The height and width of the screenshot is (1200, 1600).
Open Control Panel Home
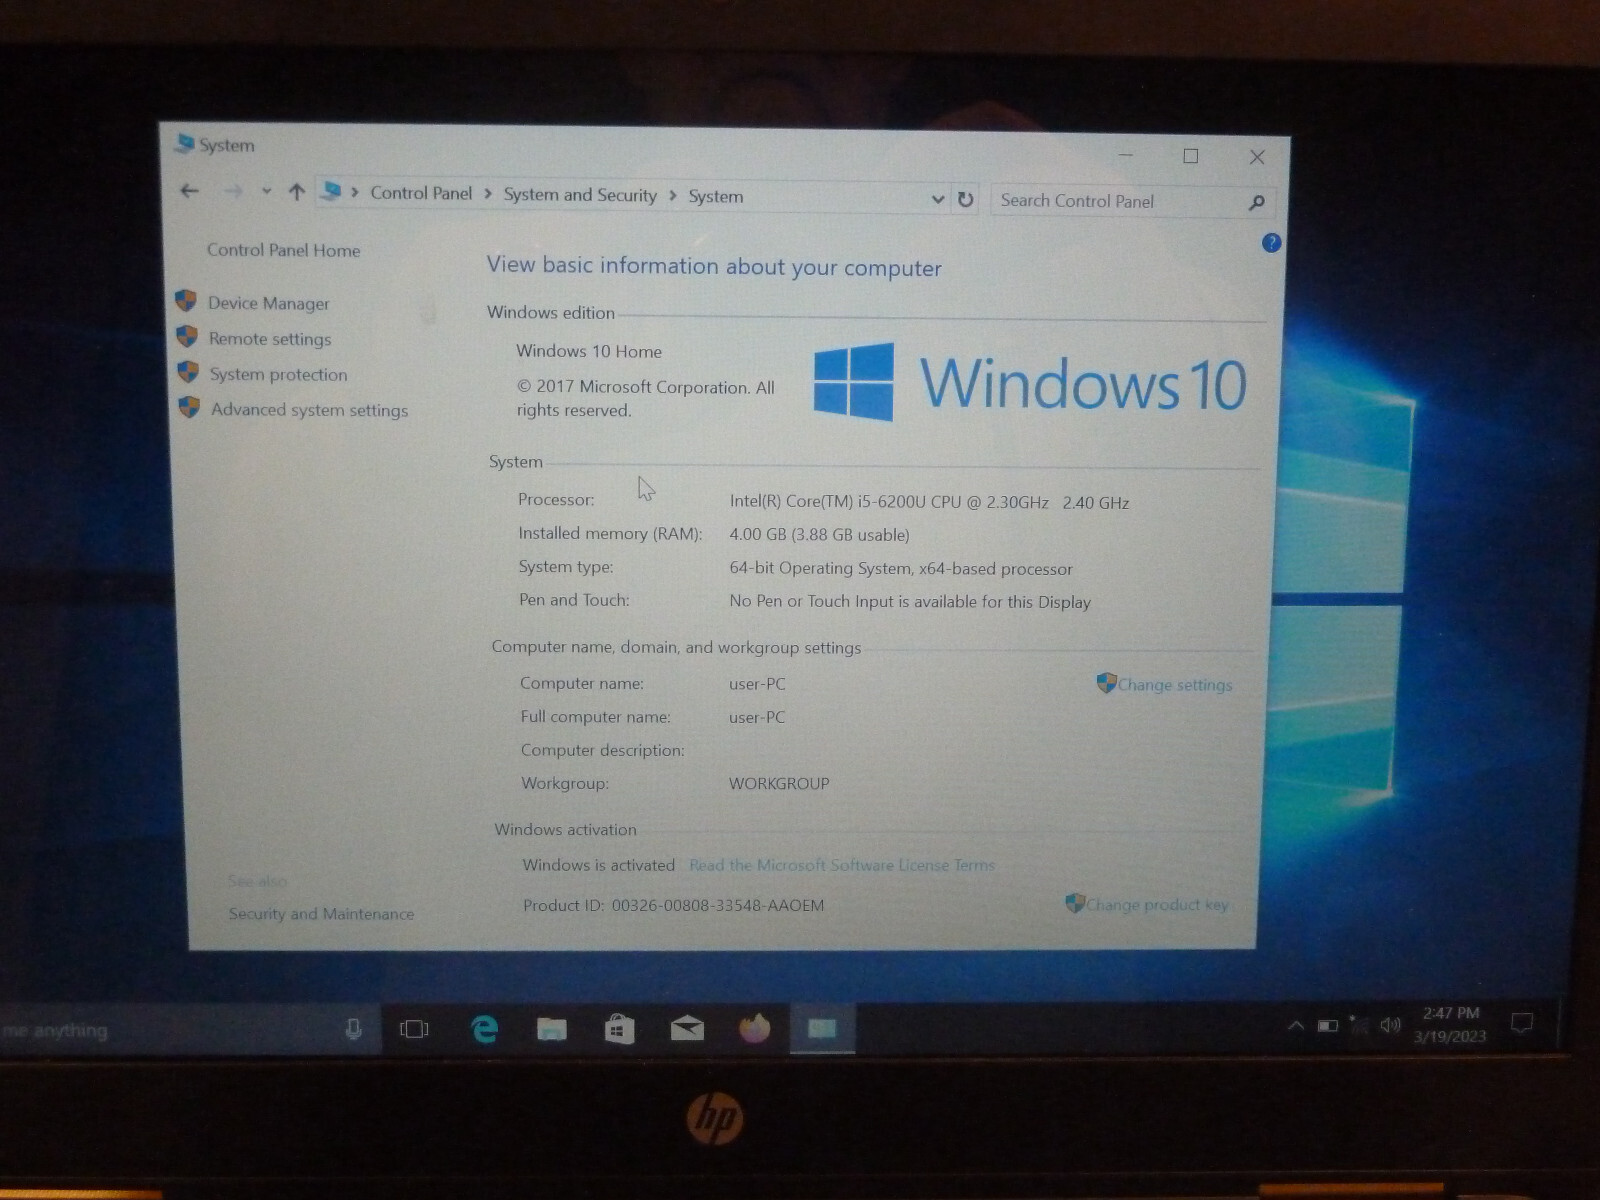(x=283, y=250)
